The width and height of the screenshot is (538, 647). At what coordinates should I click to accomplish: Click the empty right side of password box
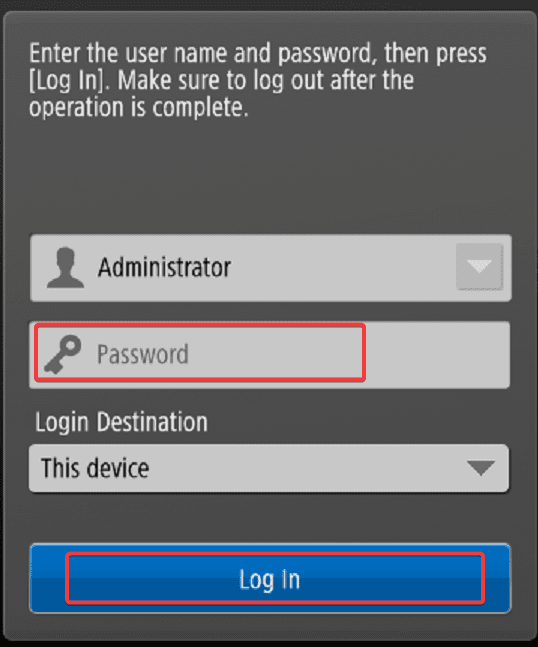click(x=437, y=354)
